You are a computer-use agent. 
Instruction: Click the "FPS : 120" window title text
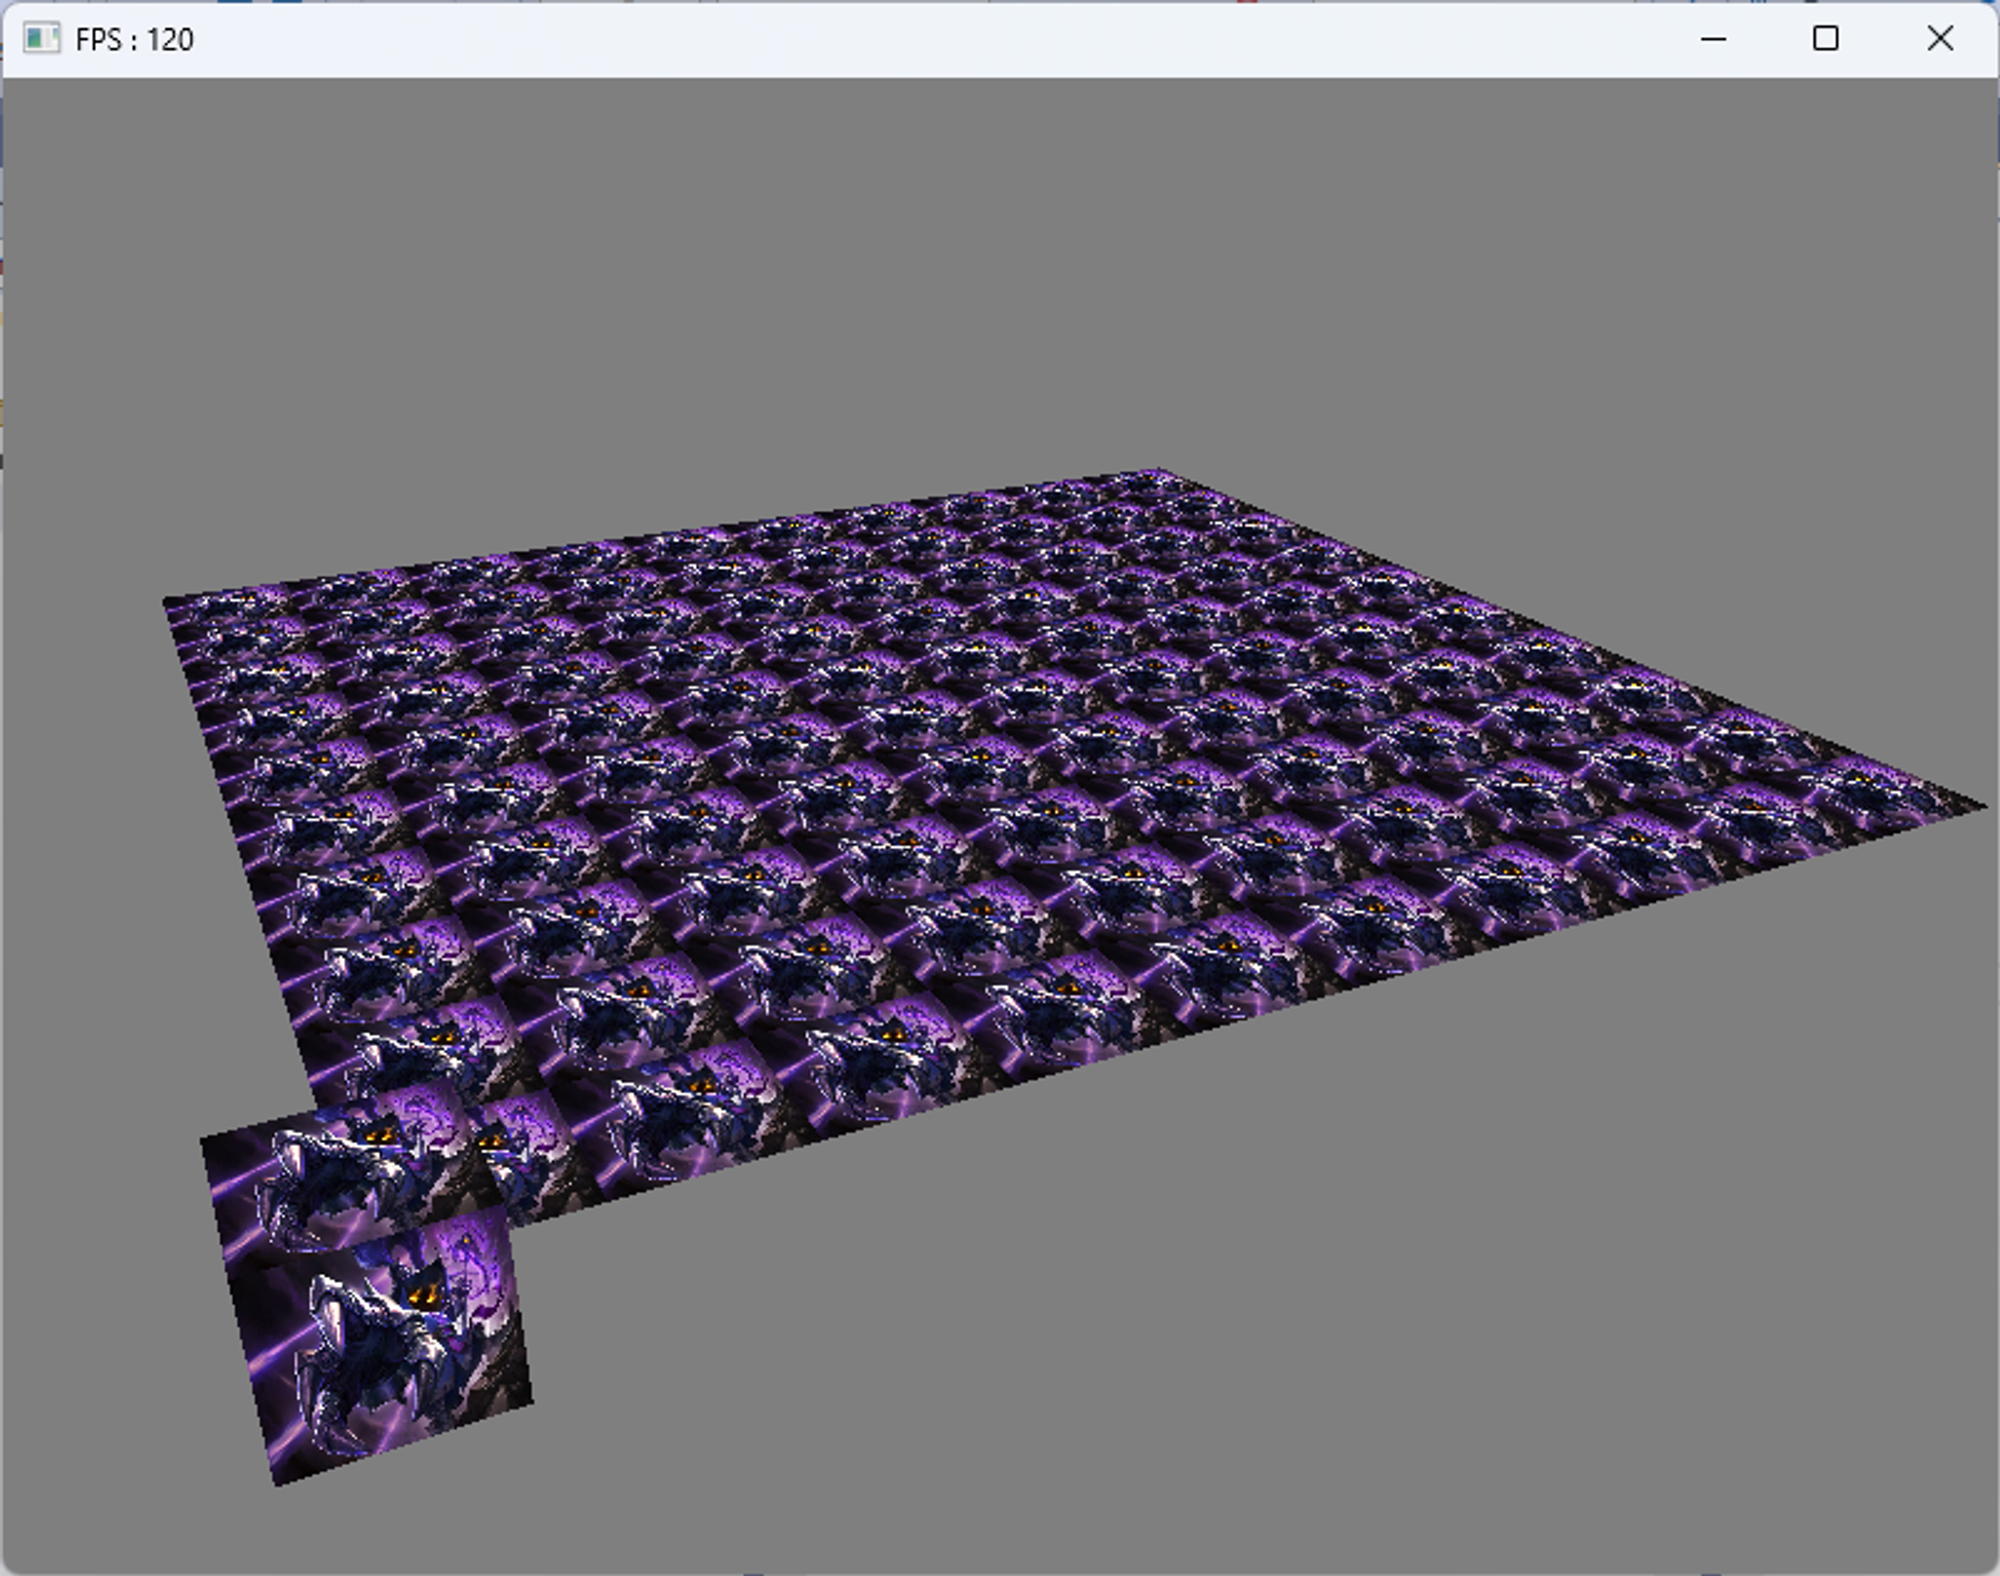[x=134, y=40]
